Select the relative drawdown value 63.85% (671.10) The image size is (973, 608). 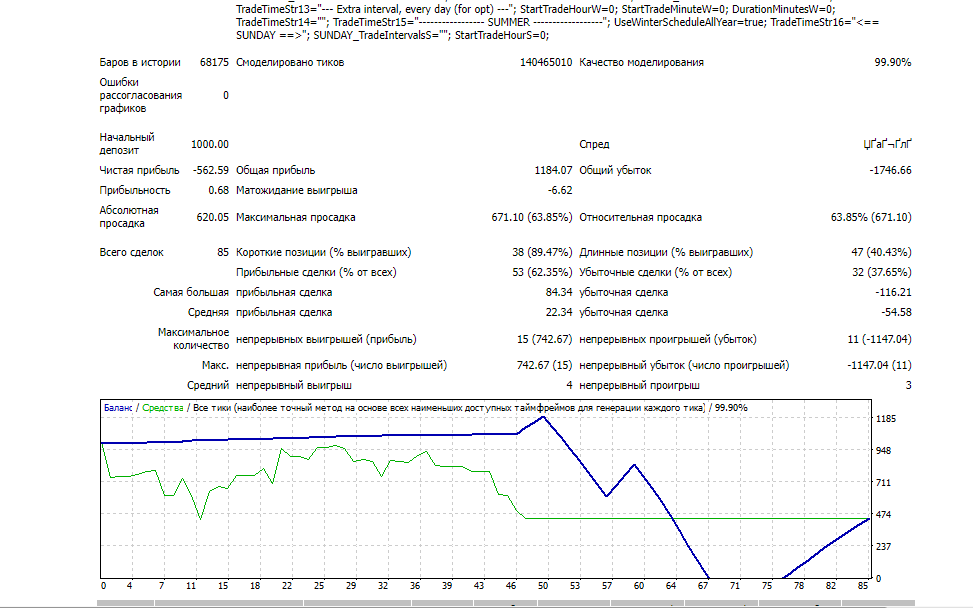point(871,218)
